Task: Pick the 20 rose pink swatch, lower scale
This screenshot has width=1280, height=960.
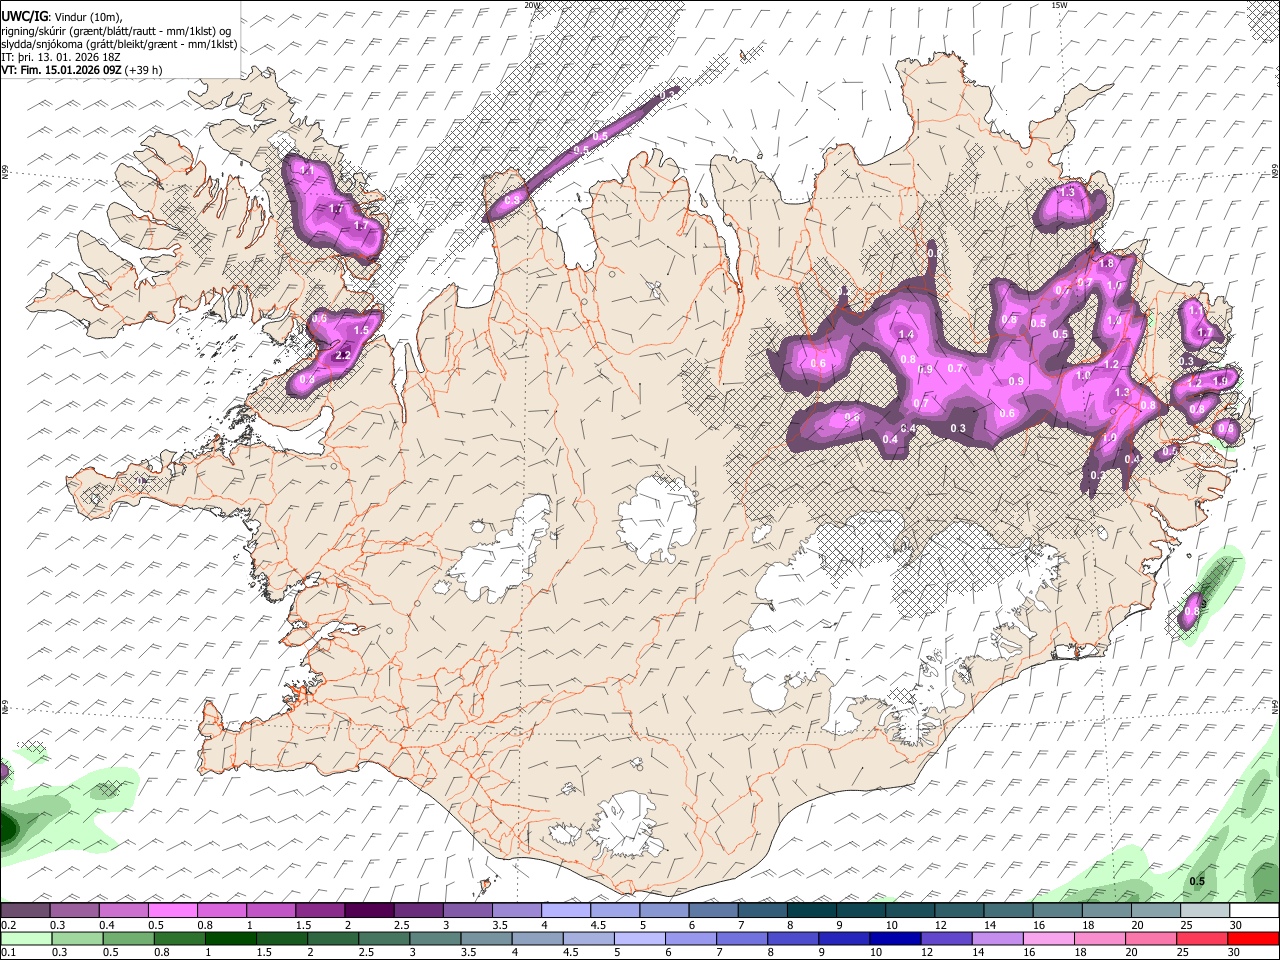Action: coord(1152,939)
